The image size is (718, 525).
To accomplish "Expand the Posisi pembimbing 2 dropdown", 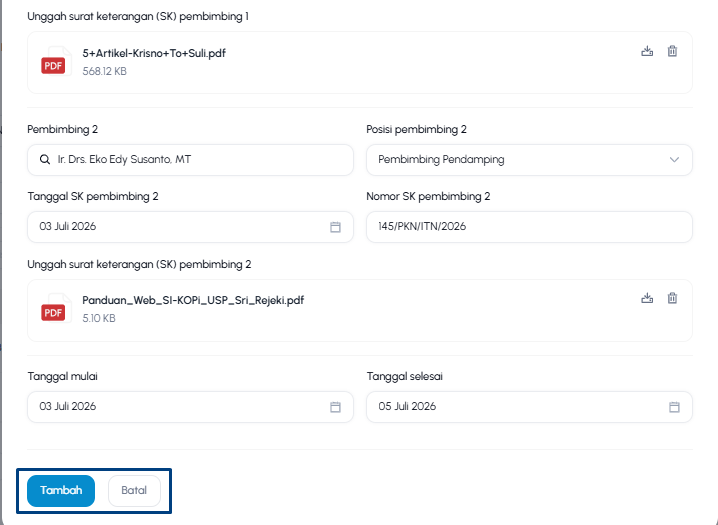I will click(529, 160).
